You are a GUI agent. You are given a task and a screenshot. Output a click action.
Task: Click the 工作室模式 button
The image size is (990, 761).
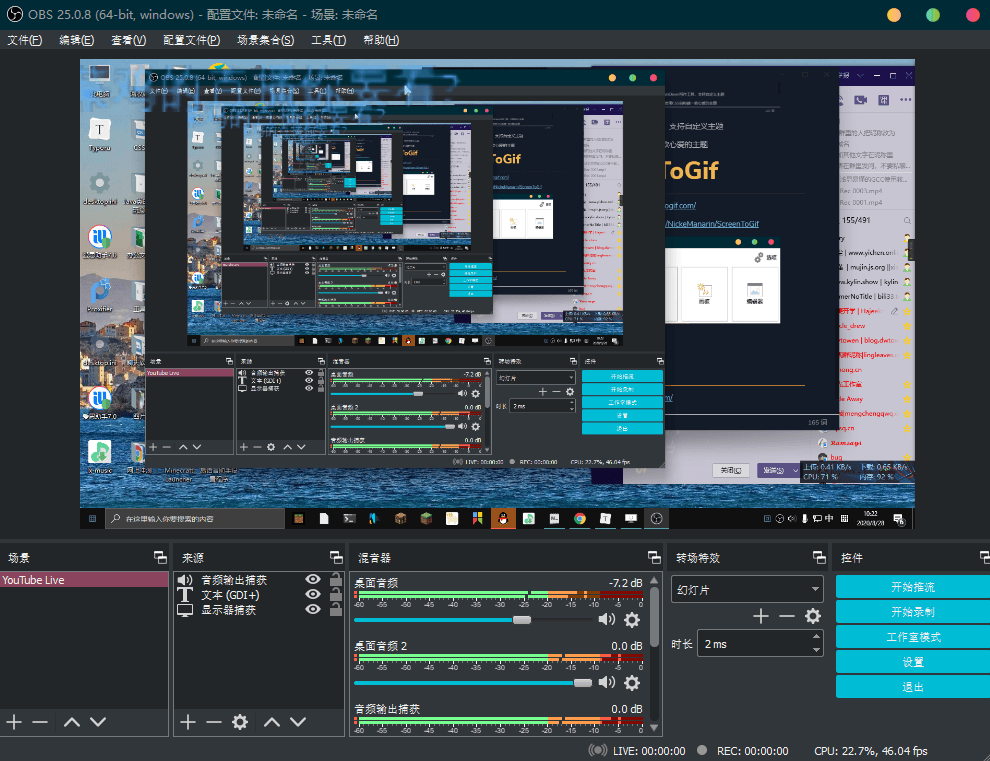912,637
